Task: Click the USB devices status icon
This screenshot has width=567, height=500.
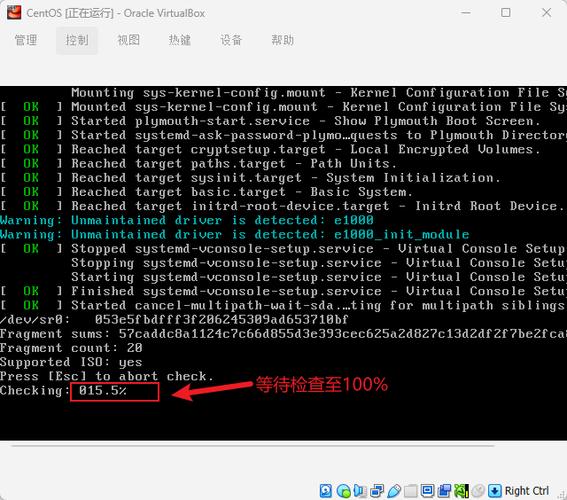Action: (394, 491)
